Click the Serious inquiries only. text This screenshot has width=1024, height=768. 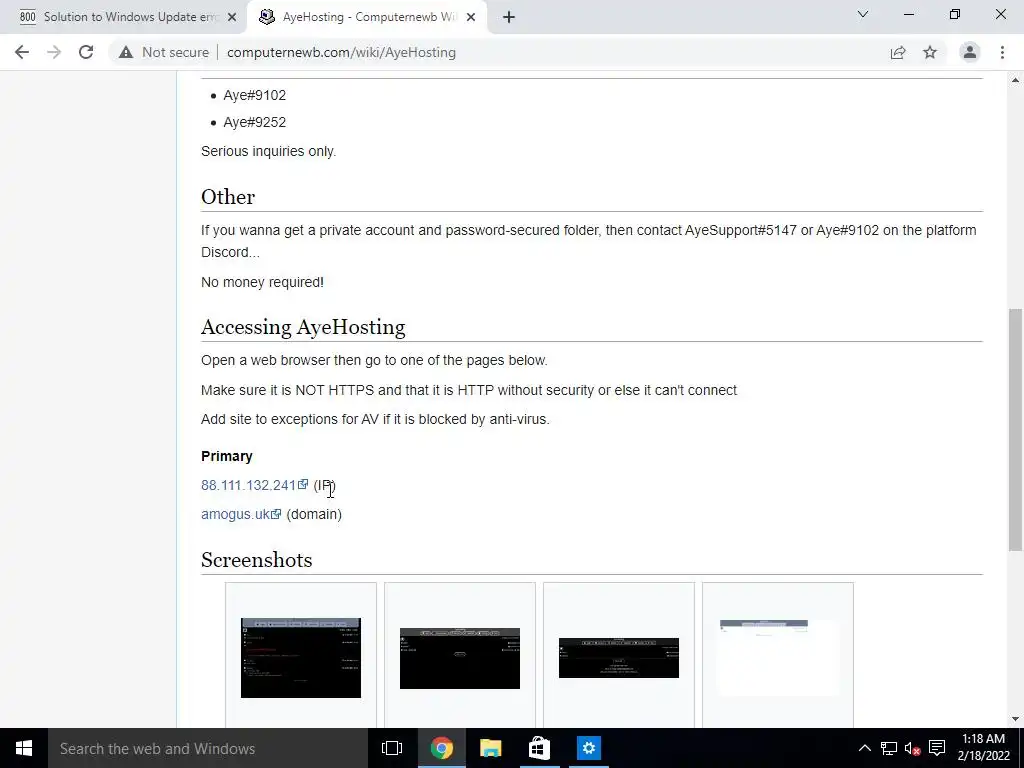(268, 151)
